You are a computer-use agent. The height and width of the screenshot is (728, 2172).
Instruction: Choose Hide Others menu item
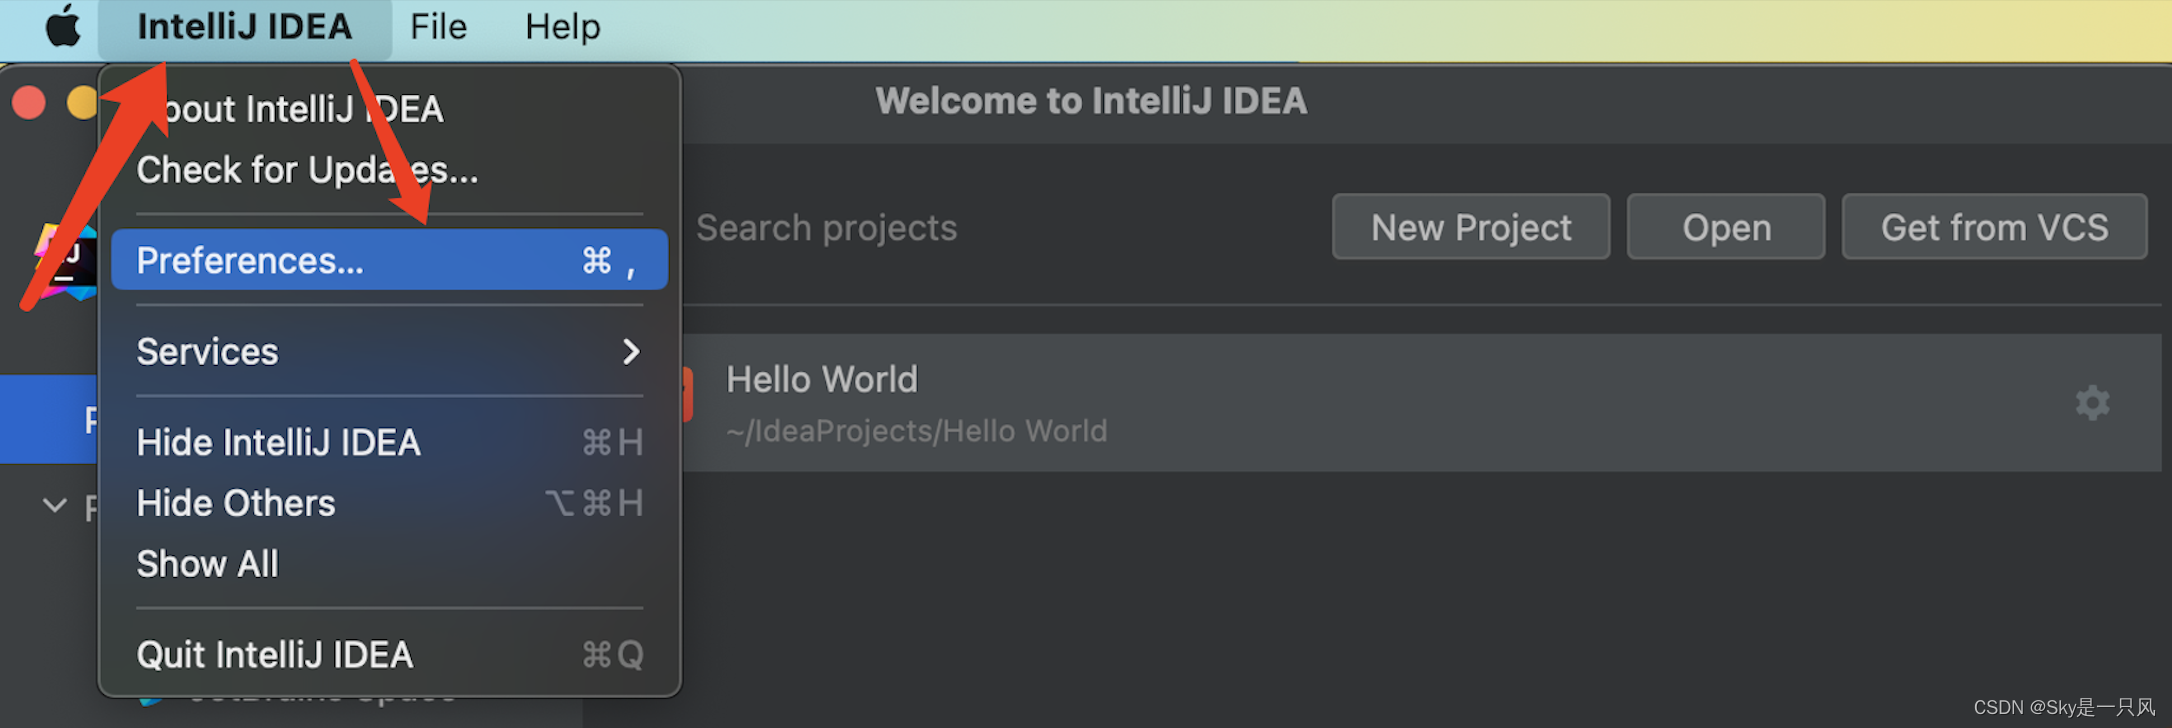[389, 503]
